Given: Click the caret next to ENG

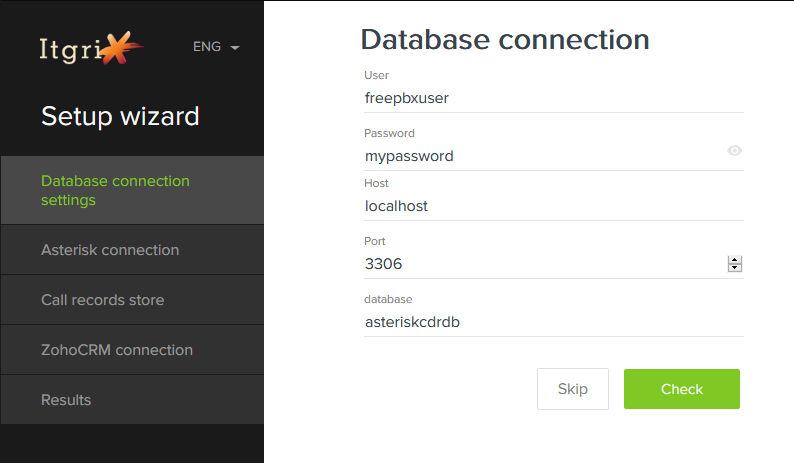Looking at the screenshot, I should tap(234, 48).
